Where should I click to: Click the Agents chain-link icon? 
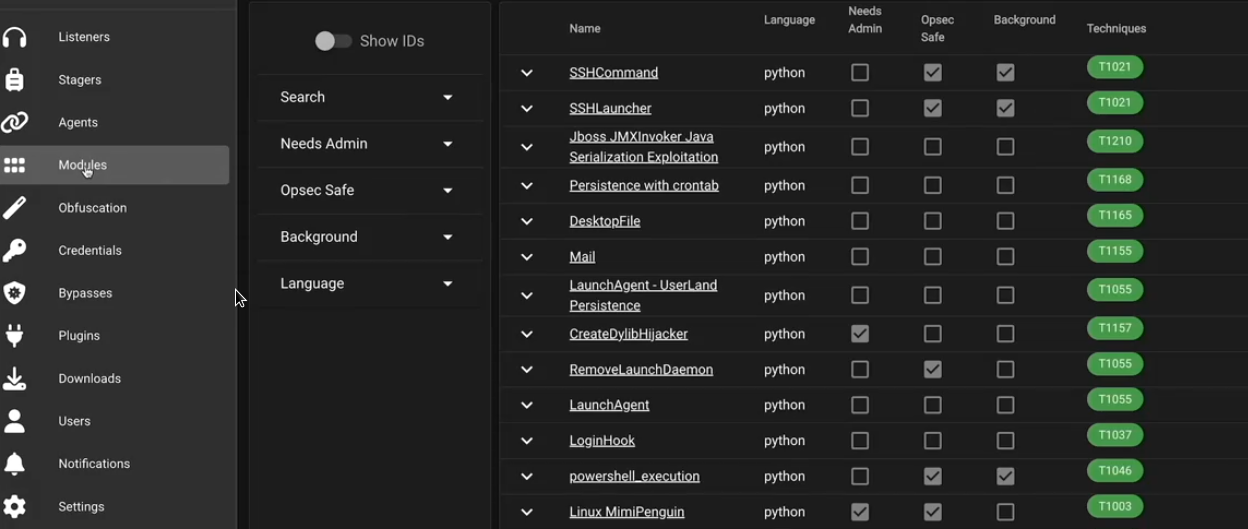tap(14, 123)
